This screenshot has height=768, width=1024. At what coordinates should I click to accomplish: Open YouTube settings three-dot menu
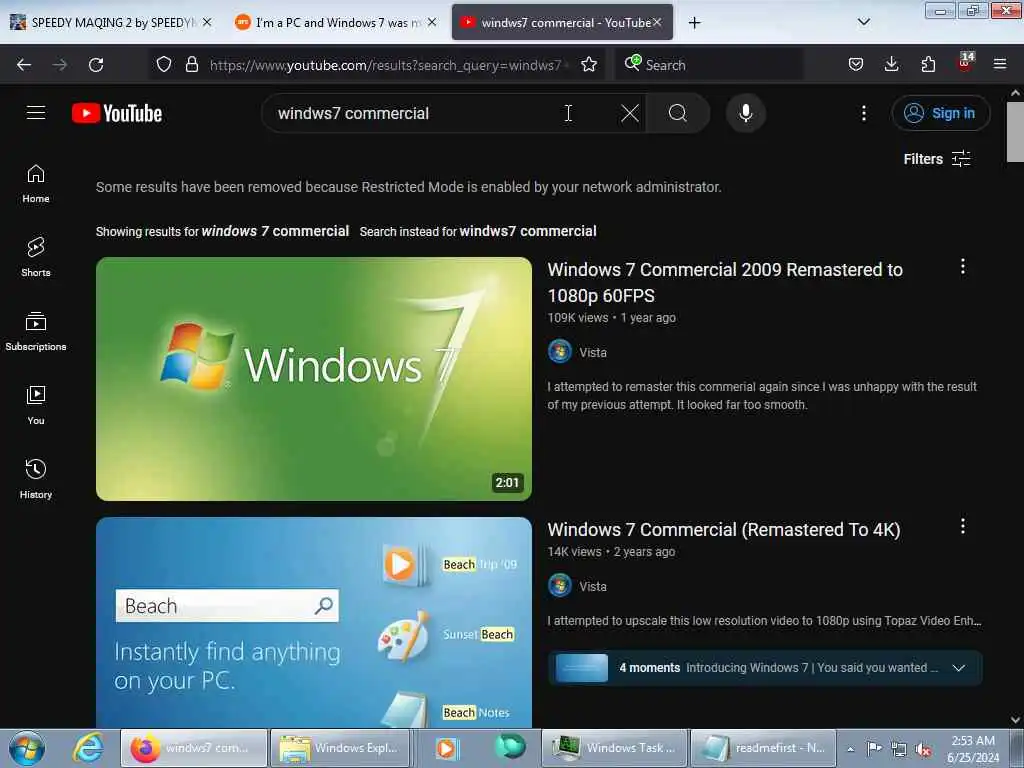863,113
